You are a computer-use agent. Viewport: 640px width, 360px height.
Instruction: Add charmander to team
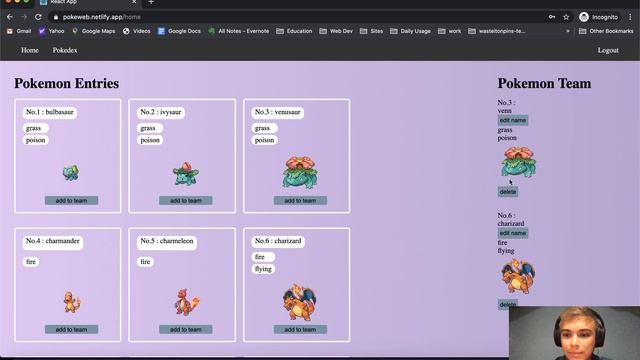coord(71,329)
